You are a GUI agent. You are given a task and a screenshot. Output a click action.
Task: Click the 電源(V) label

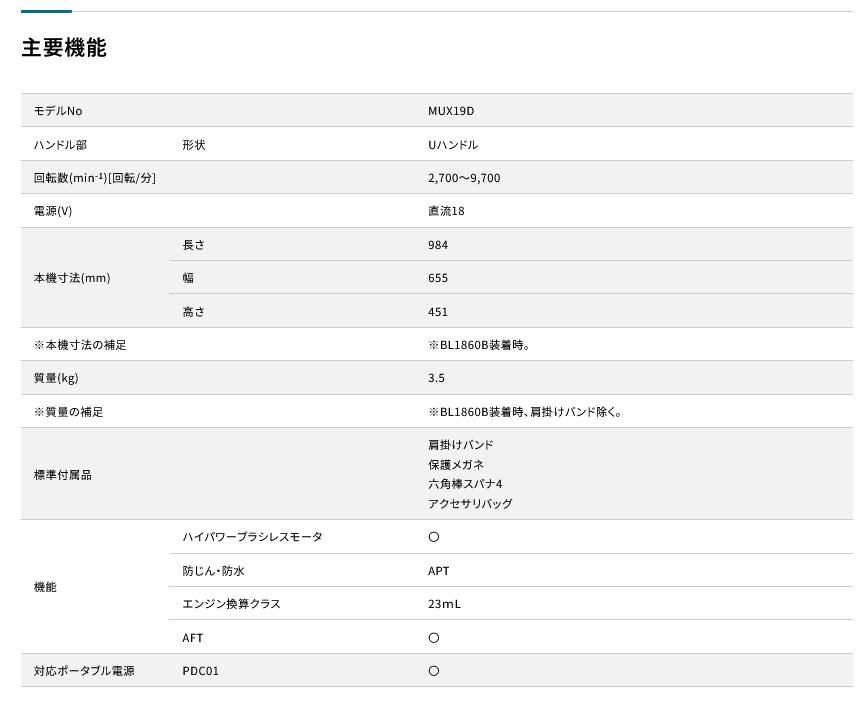pos(53,211)
